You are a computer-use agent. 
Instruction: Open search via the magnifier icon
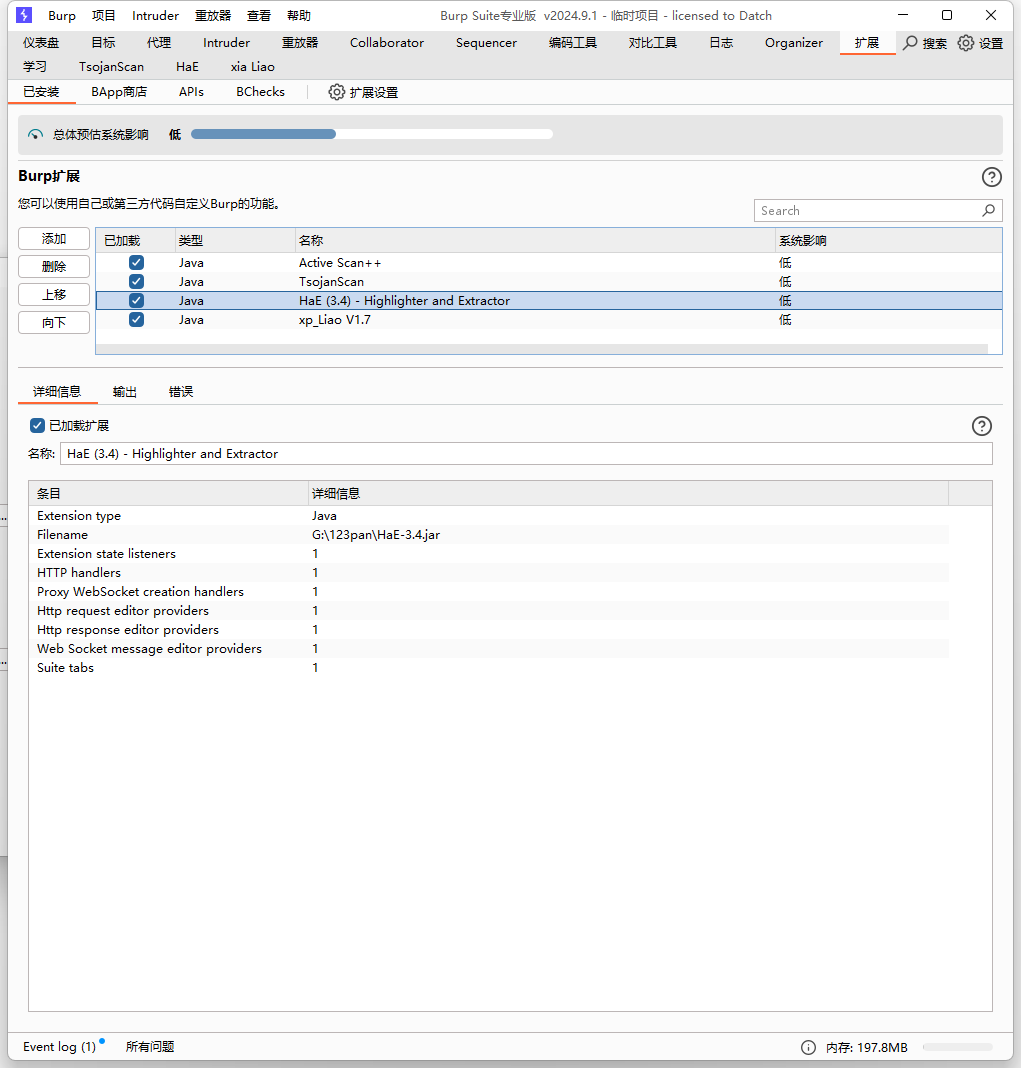point(910,43)
